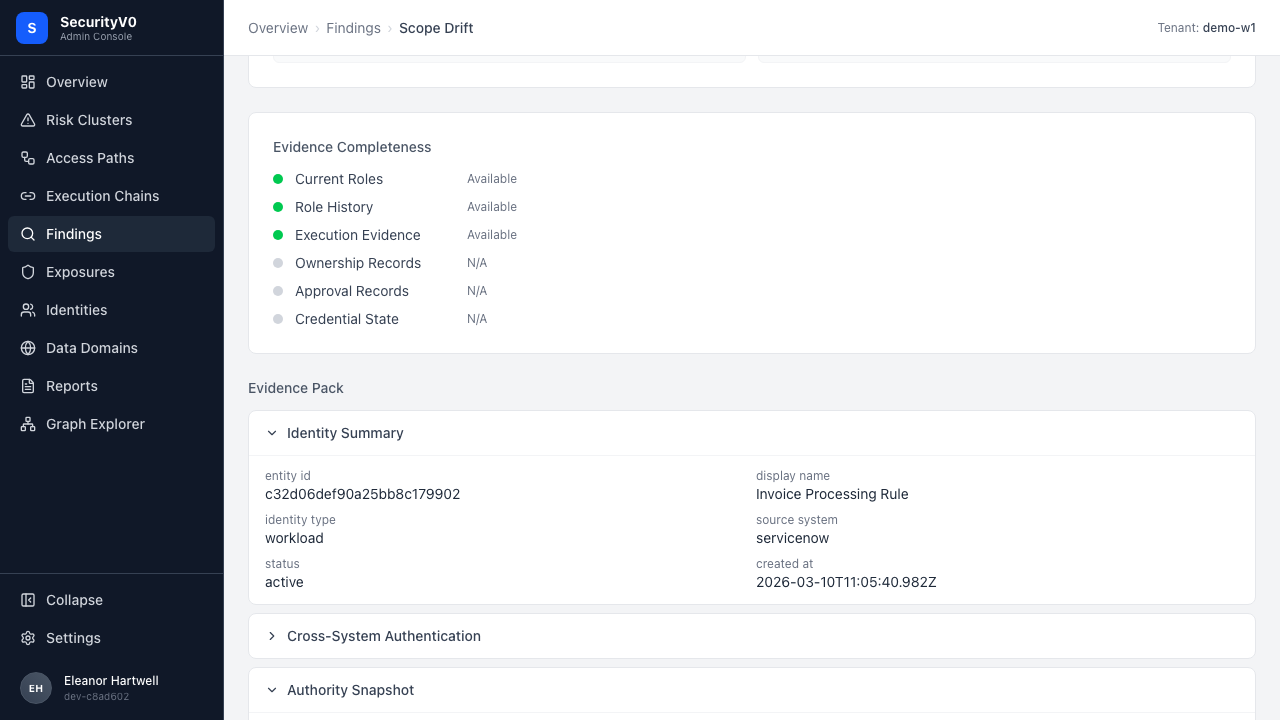Image resolution: width=1280 pixels, height=720 pixels.
Task: Click Ownership Records gray status dot
Action: [278, 263]
